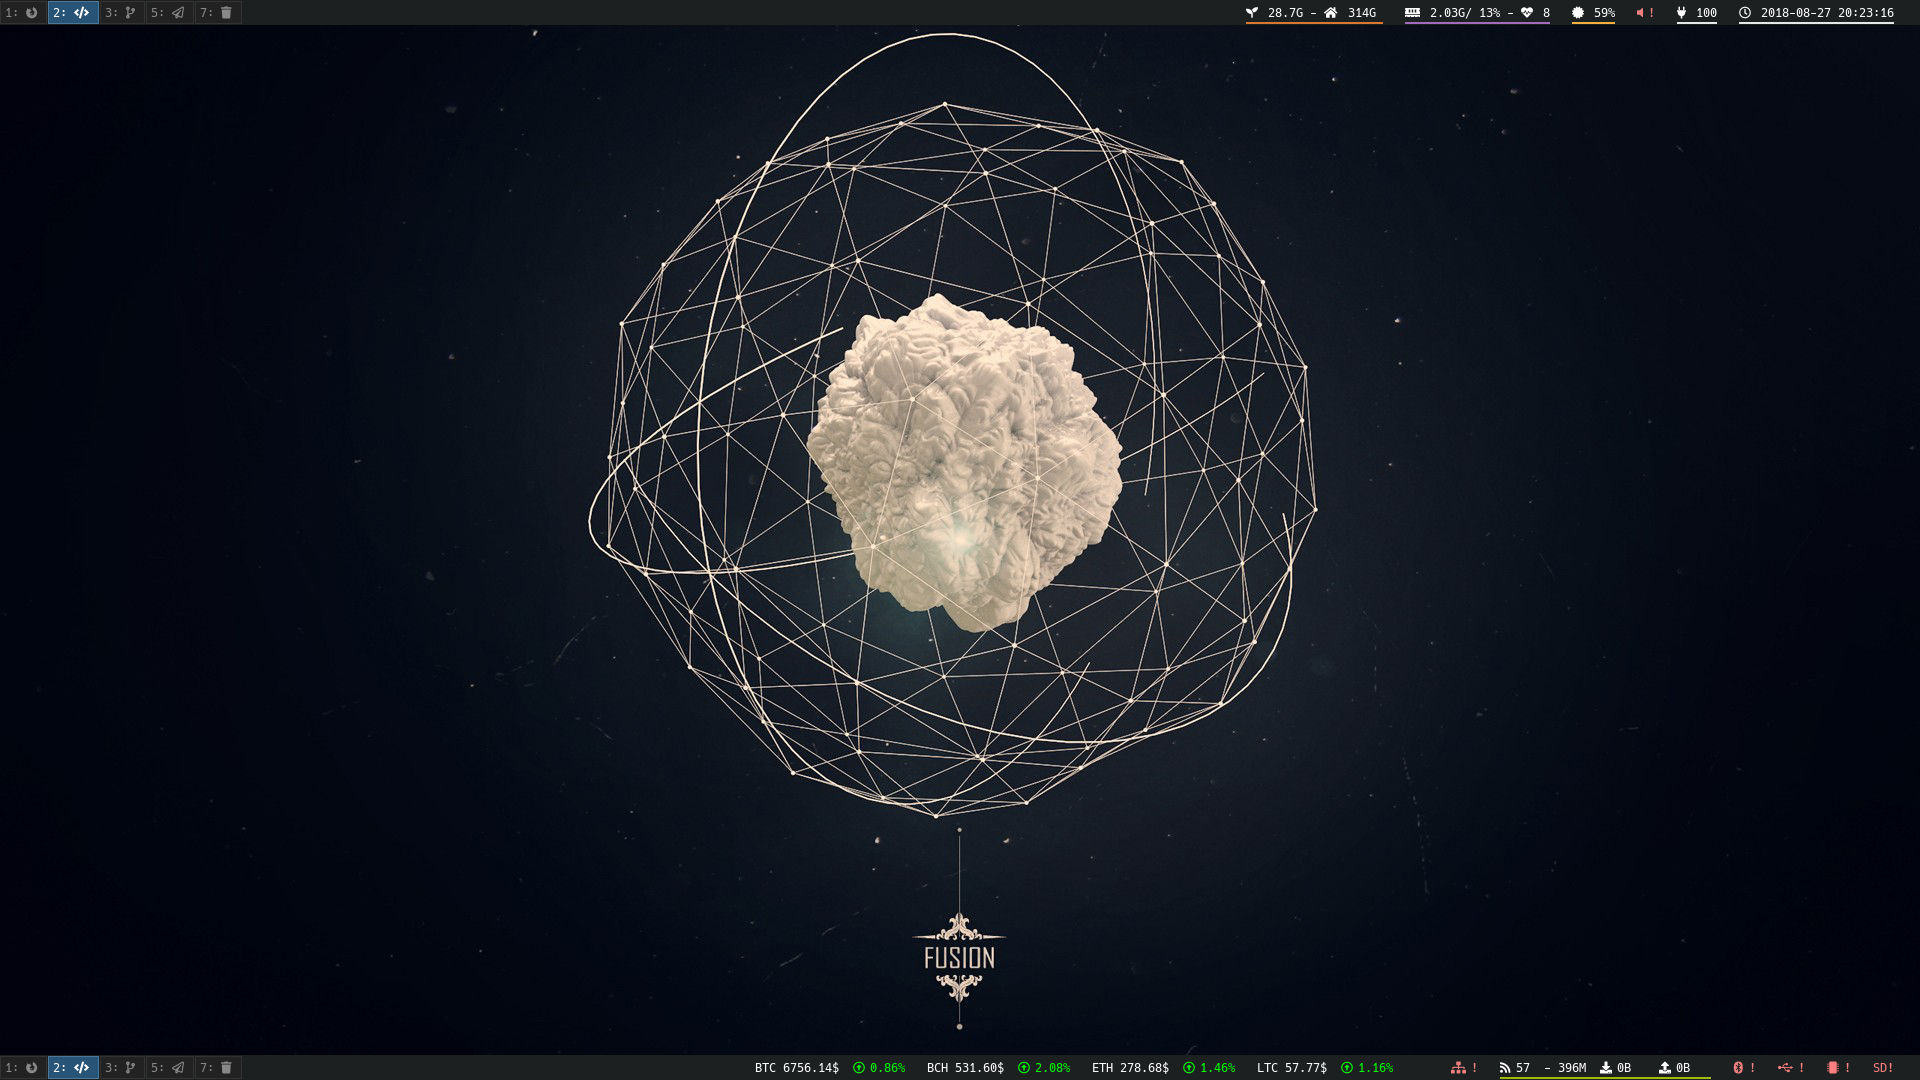This screenshot has width=1920, height=1080.
Task: Toggle the bluetooth status icon
Action: pyautogui.click(x=1738, y=1068)
